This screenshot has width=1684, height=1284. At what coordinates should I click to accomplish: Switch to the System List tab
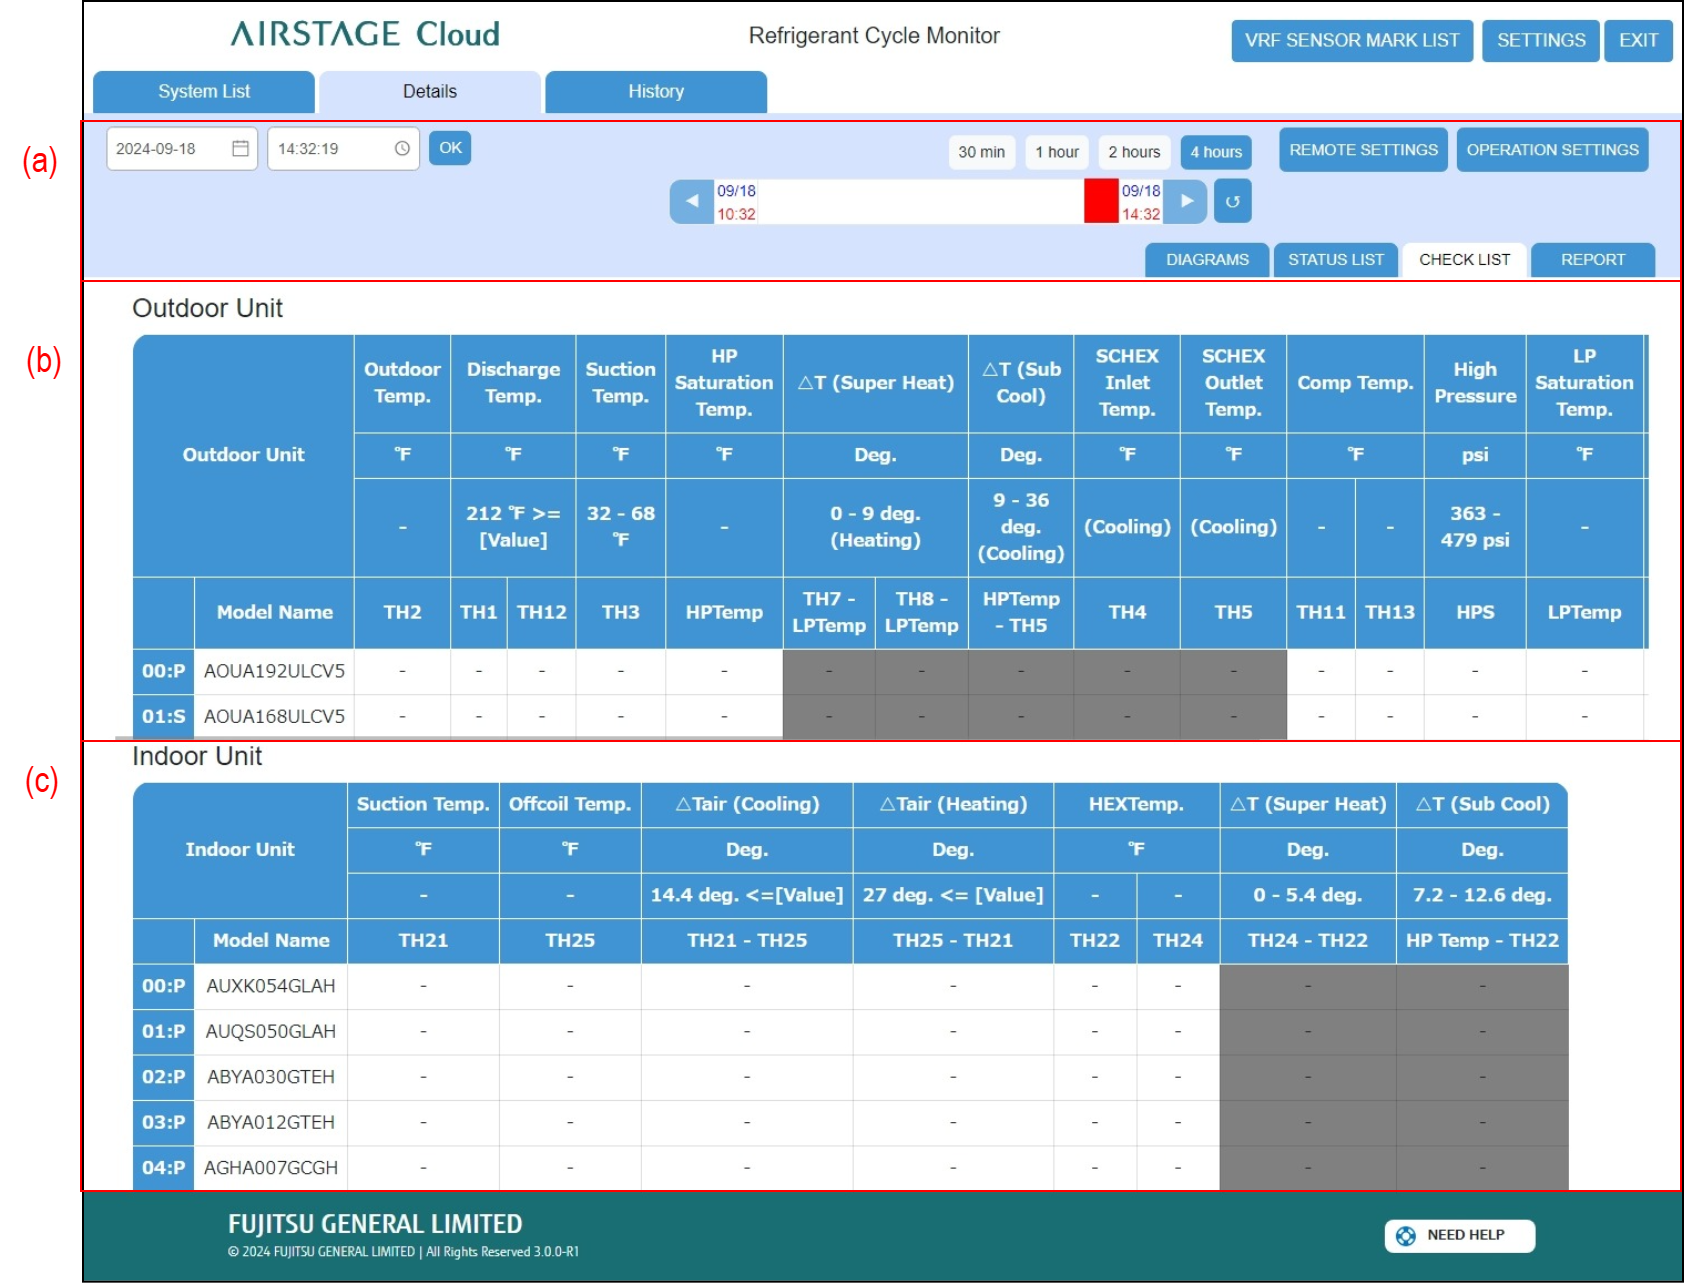pos(204,92)
